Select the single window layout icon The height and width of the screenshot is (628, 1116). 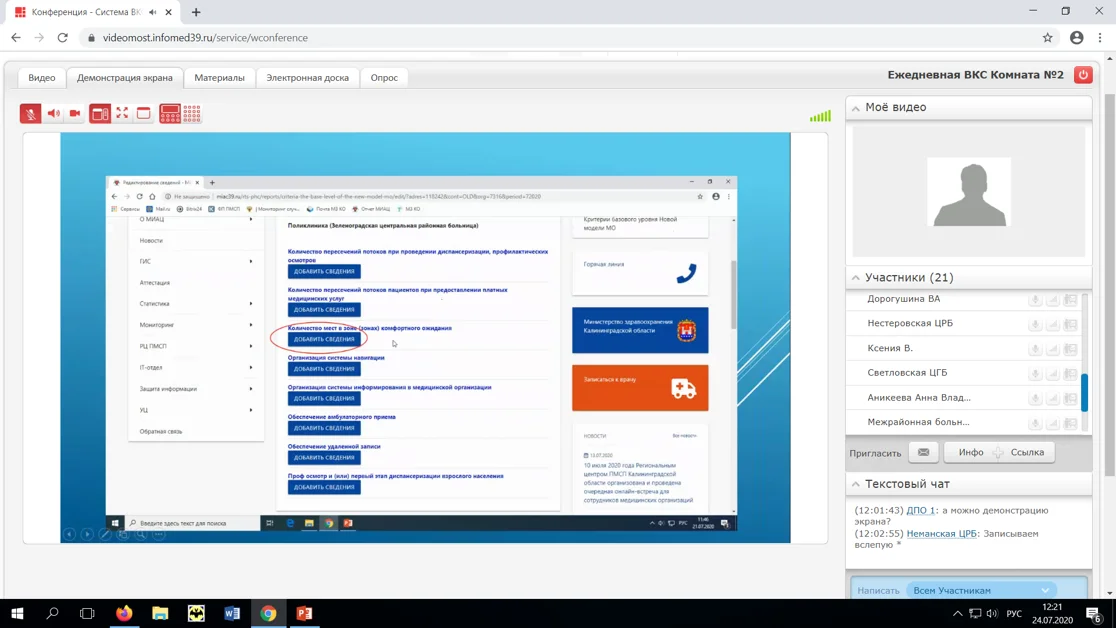[144, 114]
